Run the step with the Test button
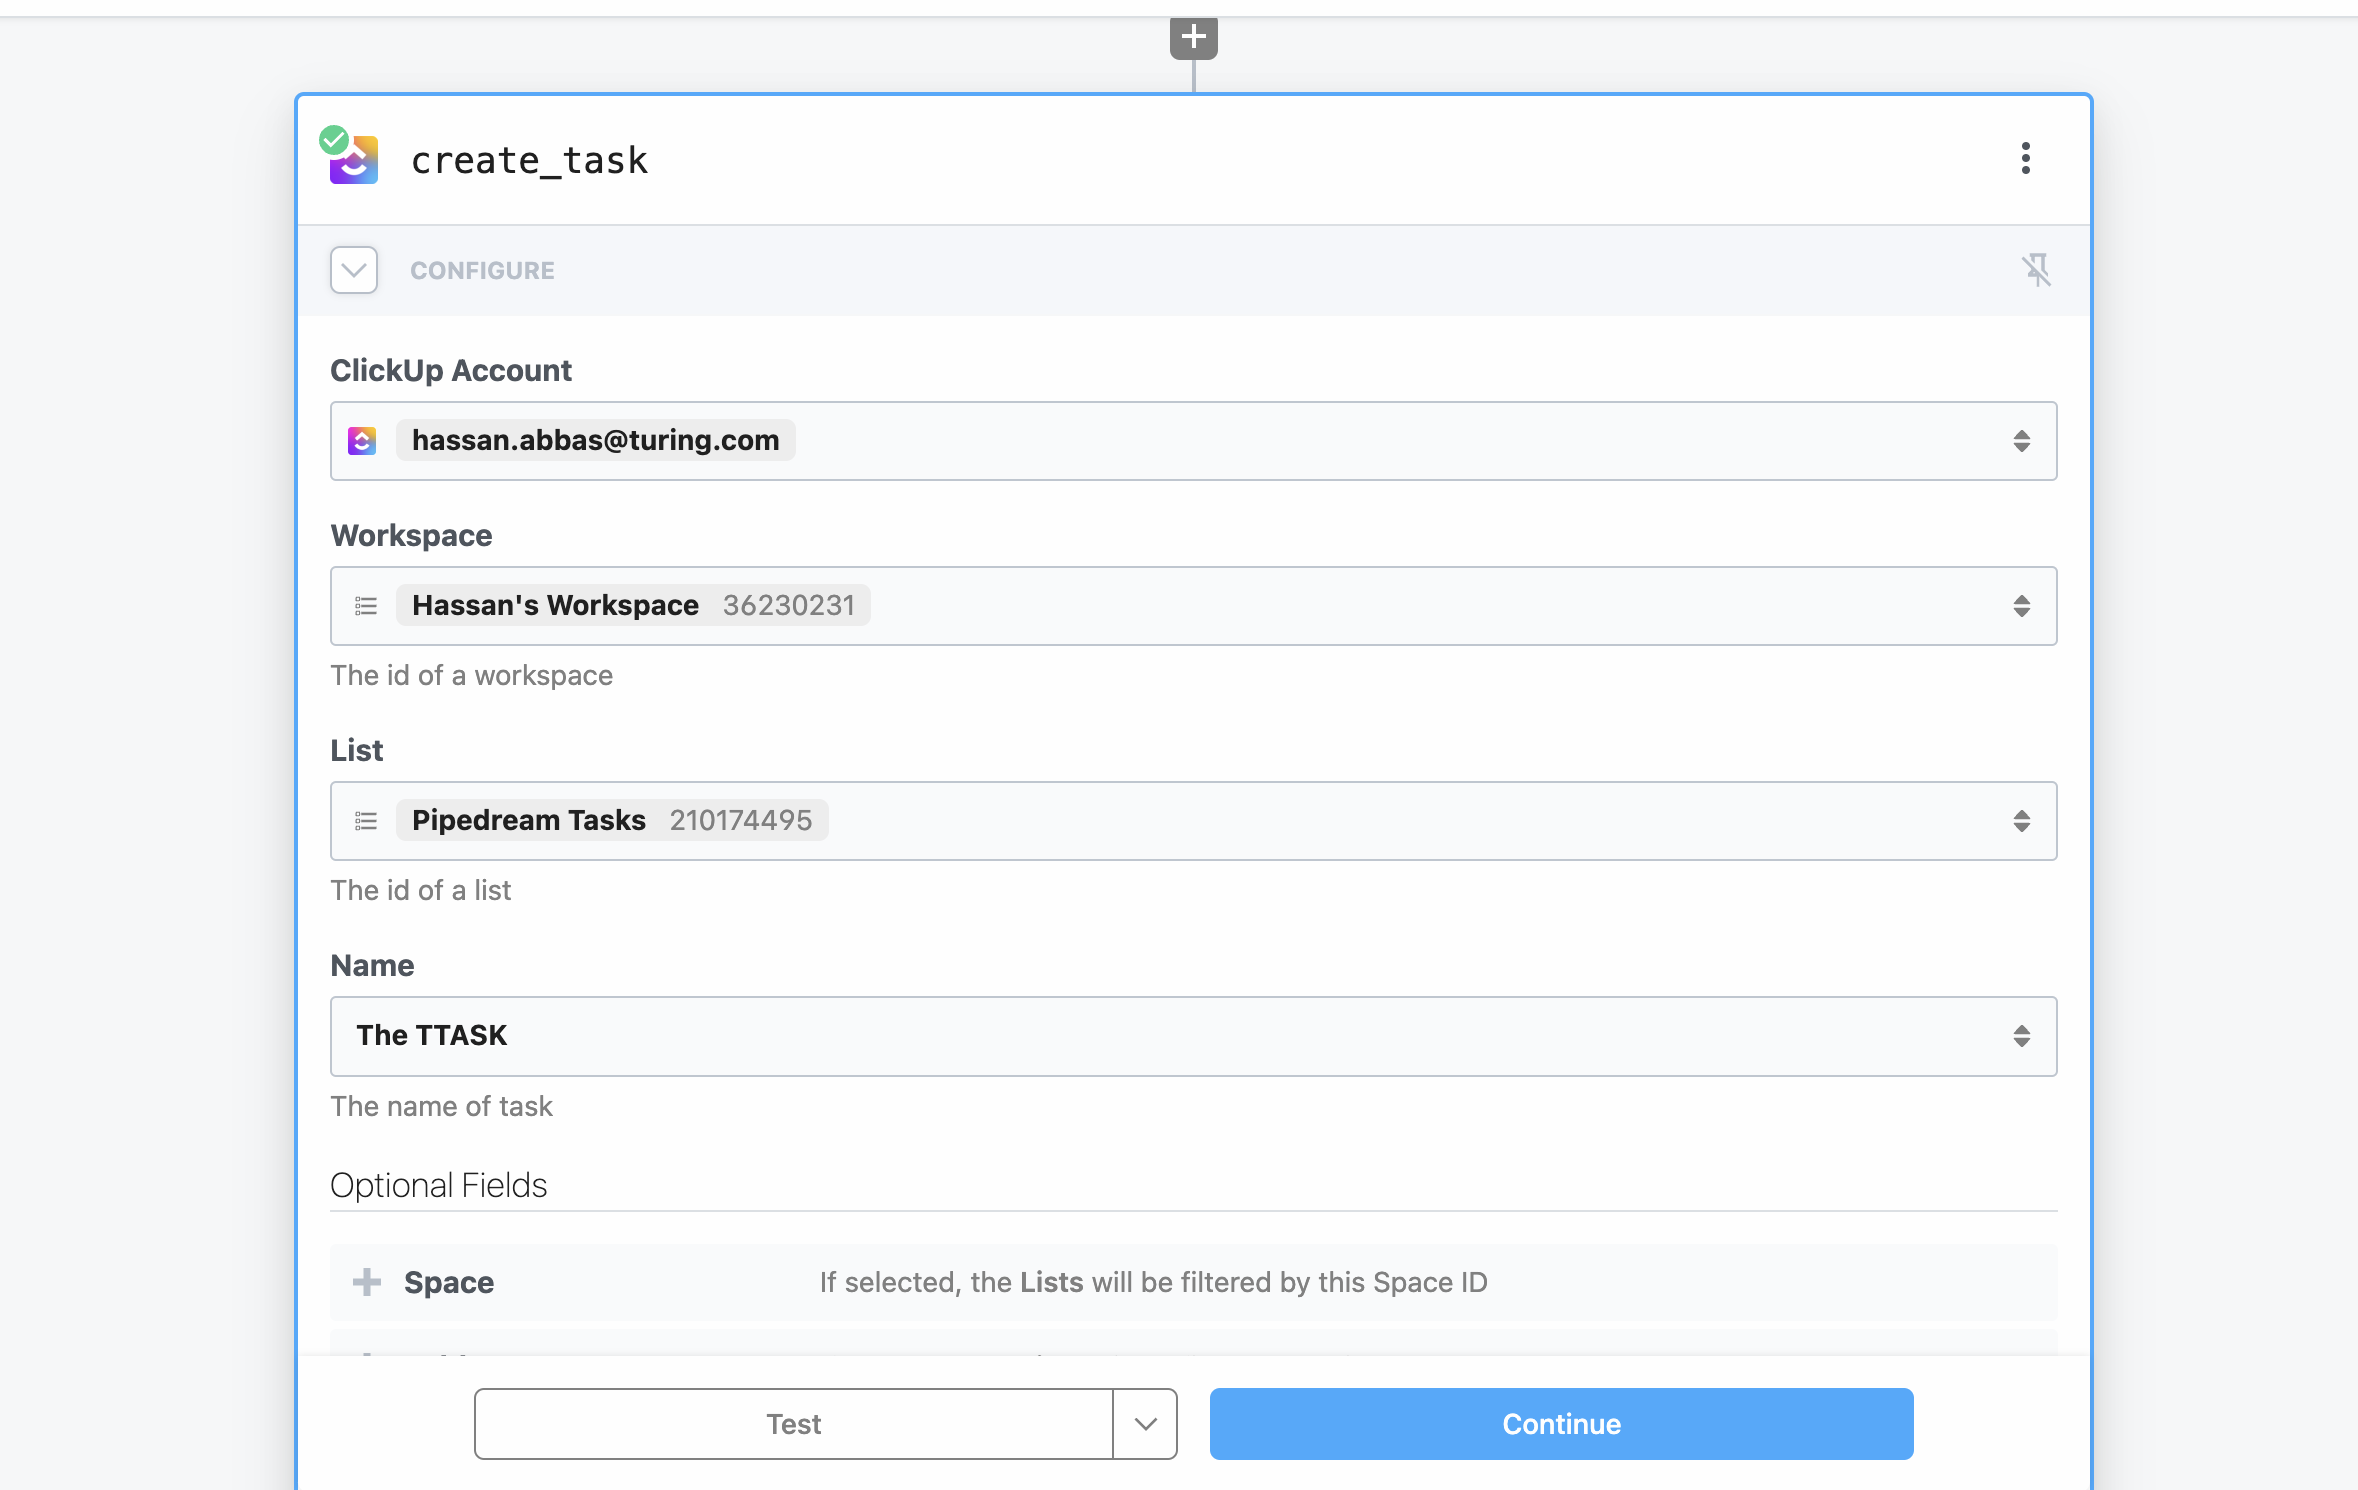Viewport: 2358px width, 1490px height. [792, 1423]
